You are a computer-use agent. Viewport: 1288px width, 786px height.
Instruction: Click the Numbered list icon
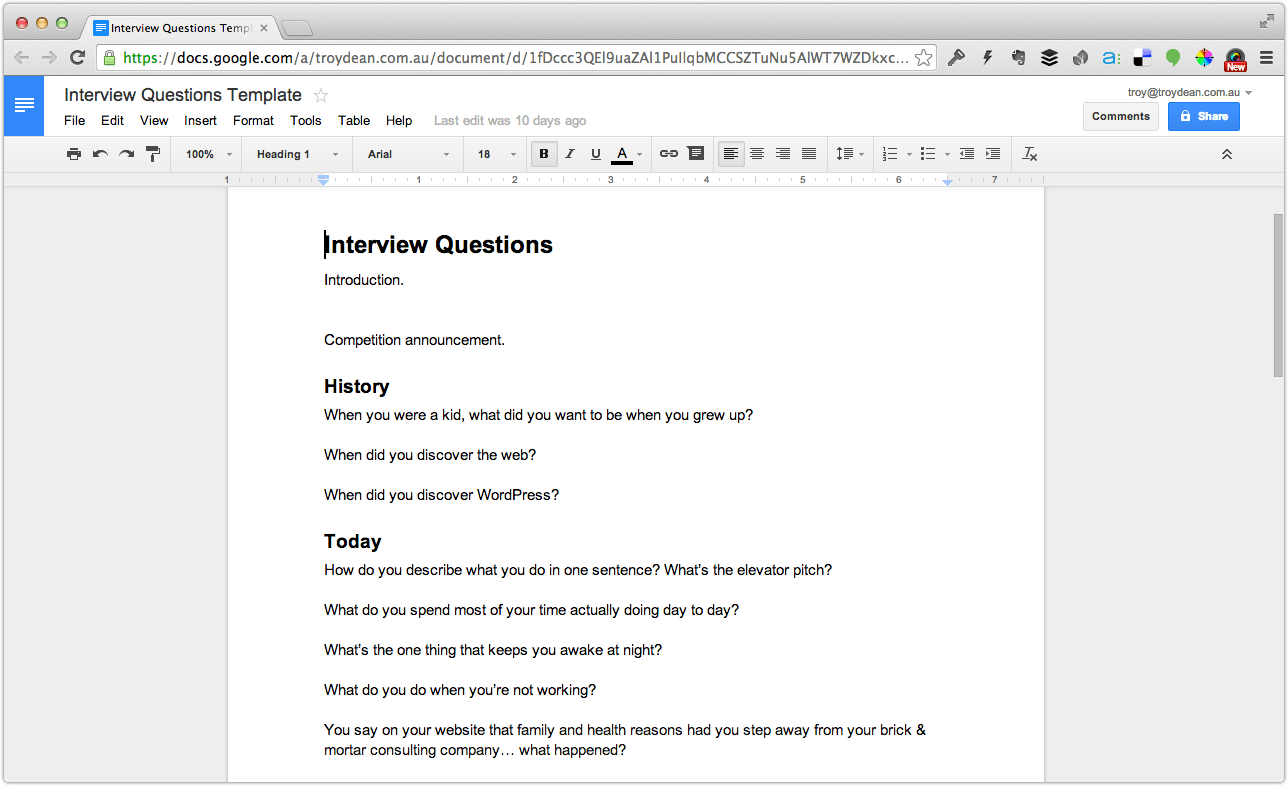coord(890,154)
